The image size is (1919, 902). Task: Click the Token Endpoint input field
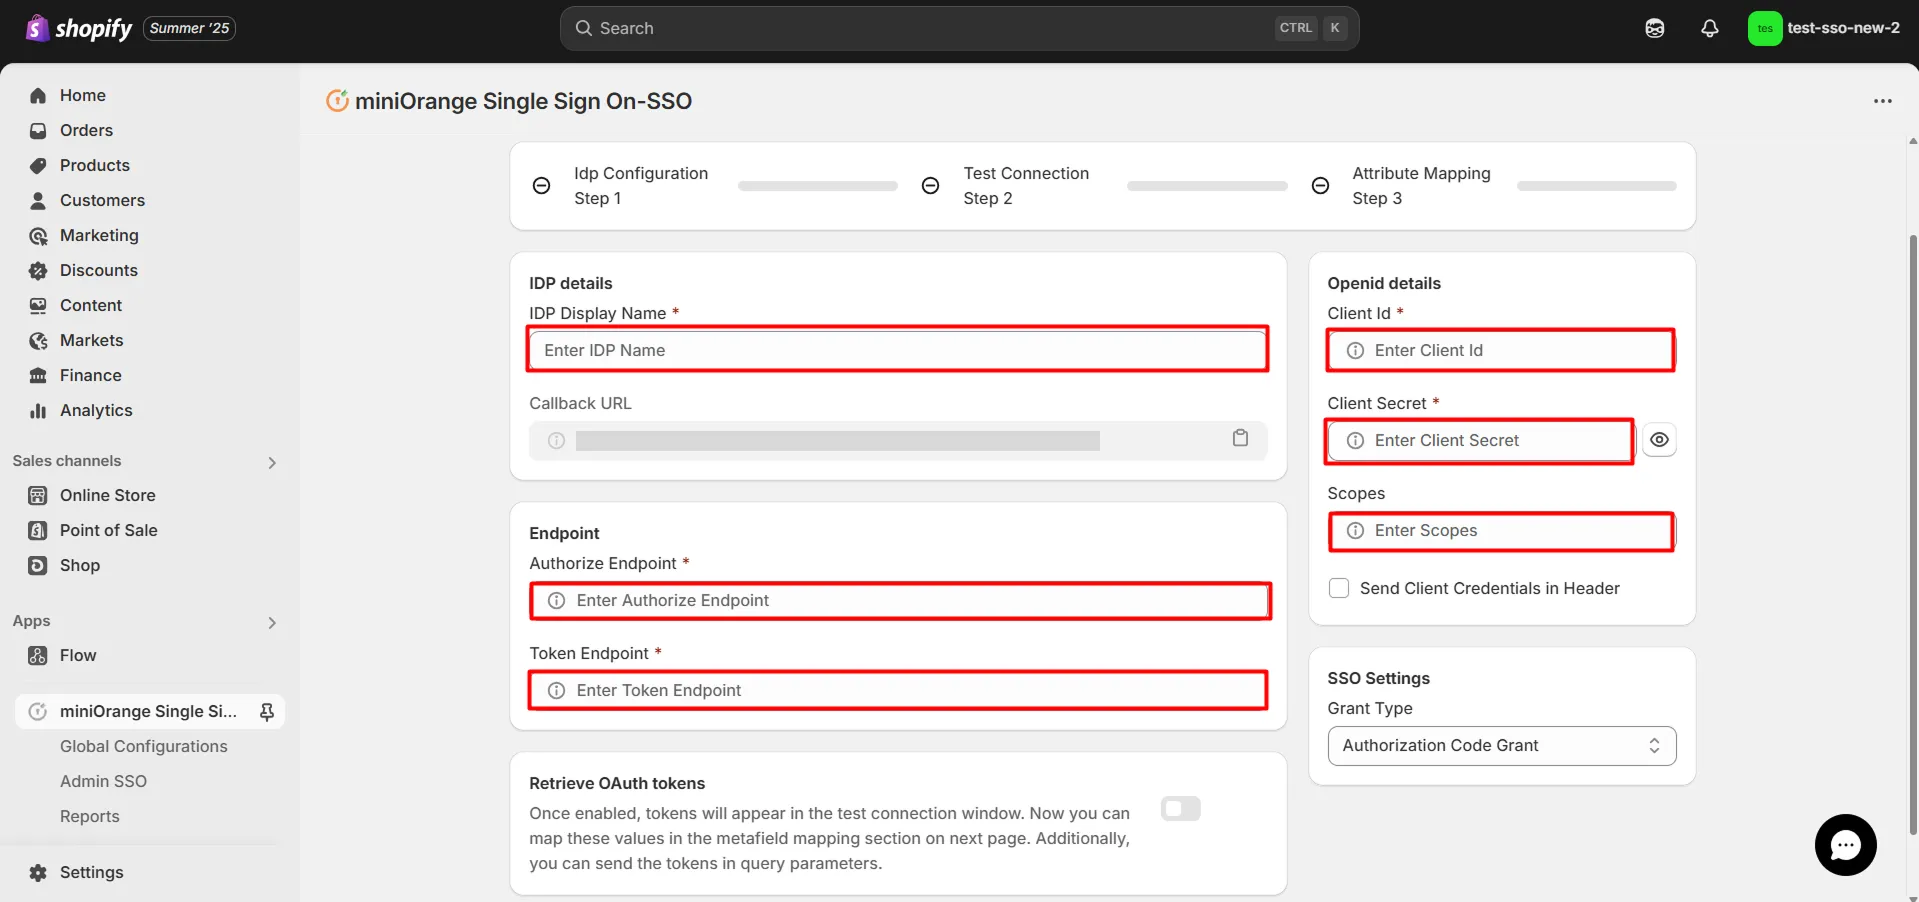898,691
